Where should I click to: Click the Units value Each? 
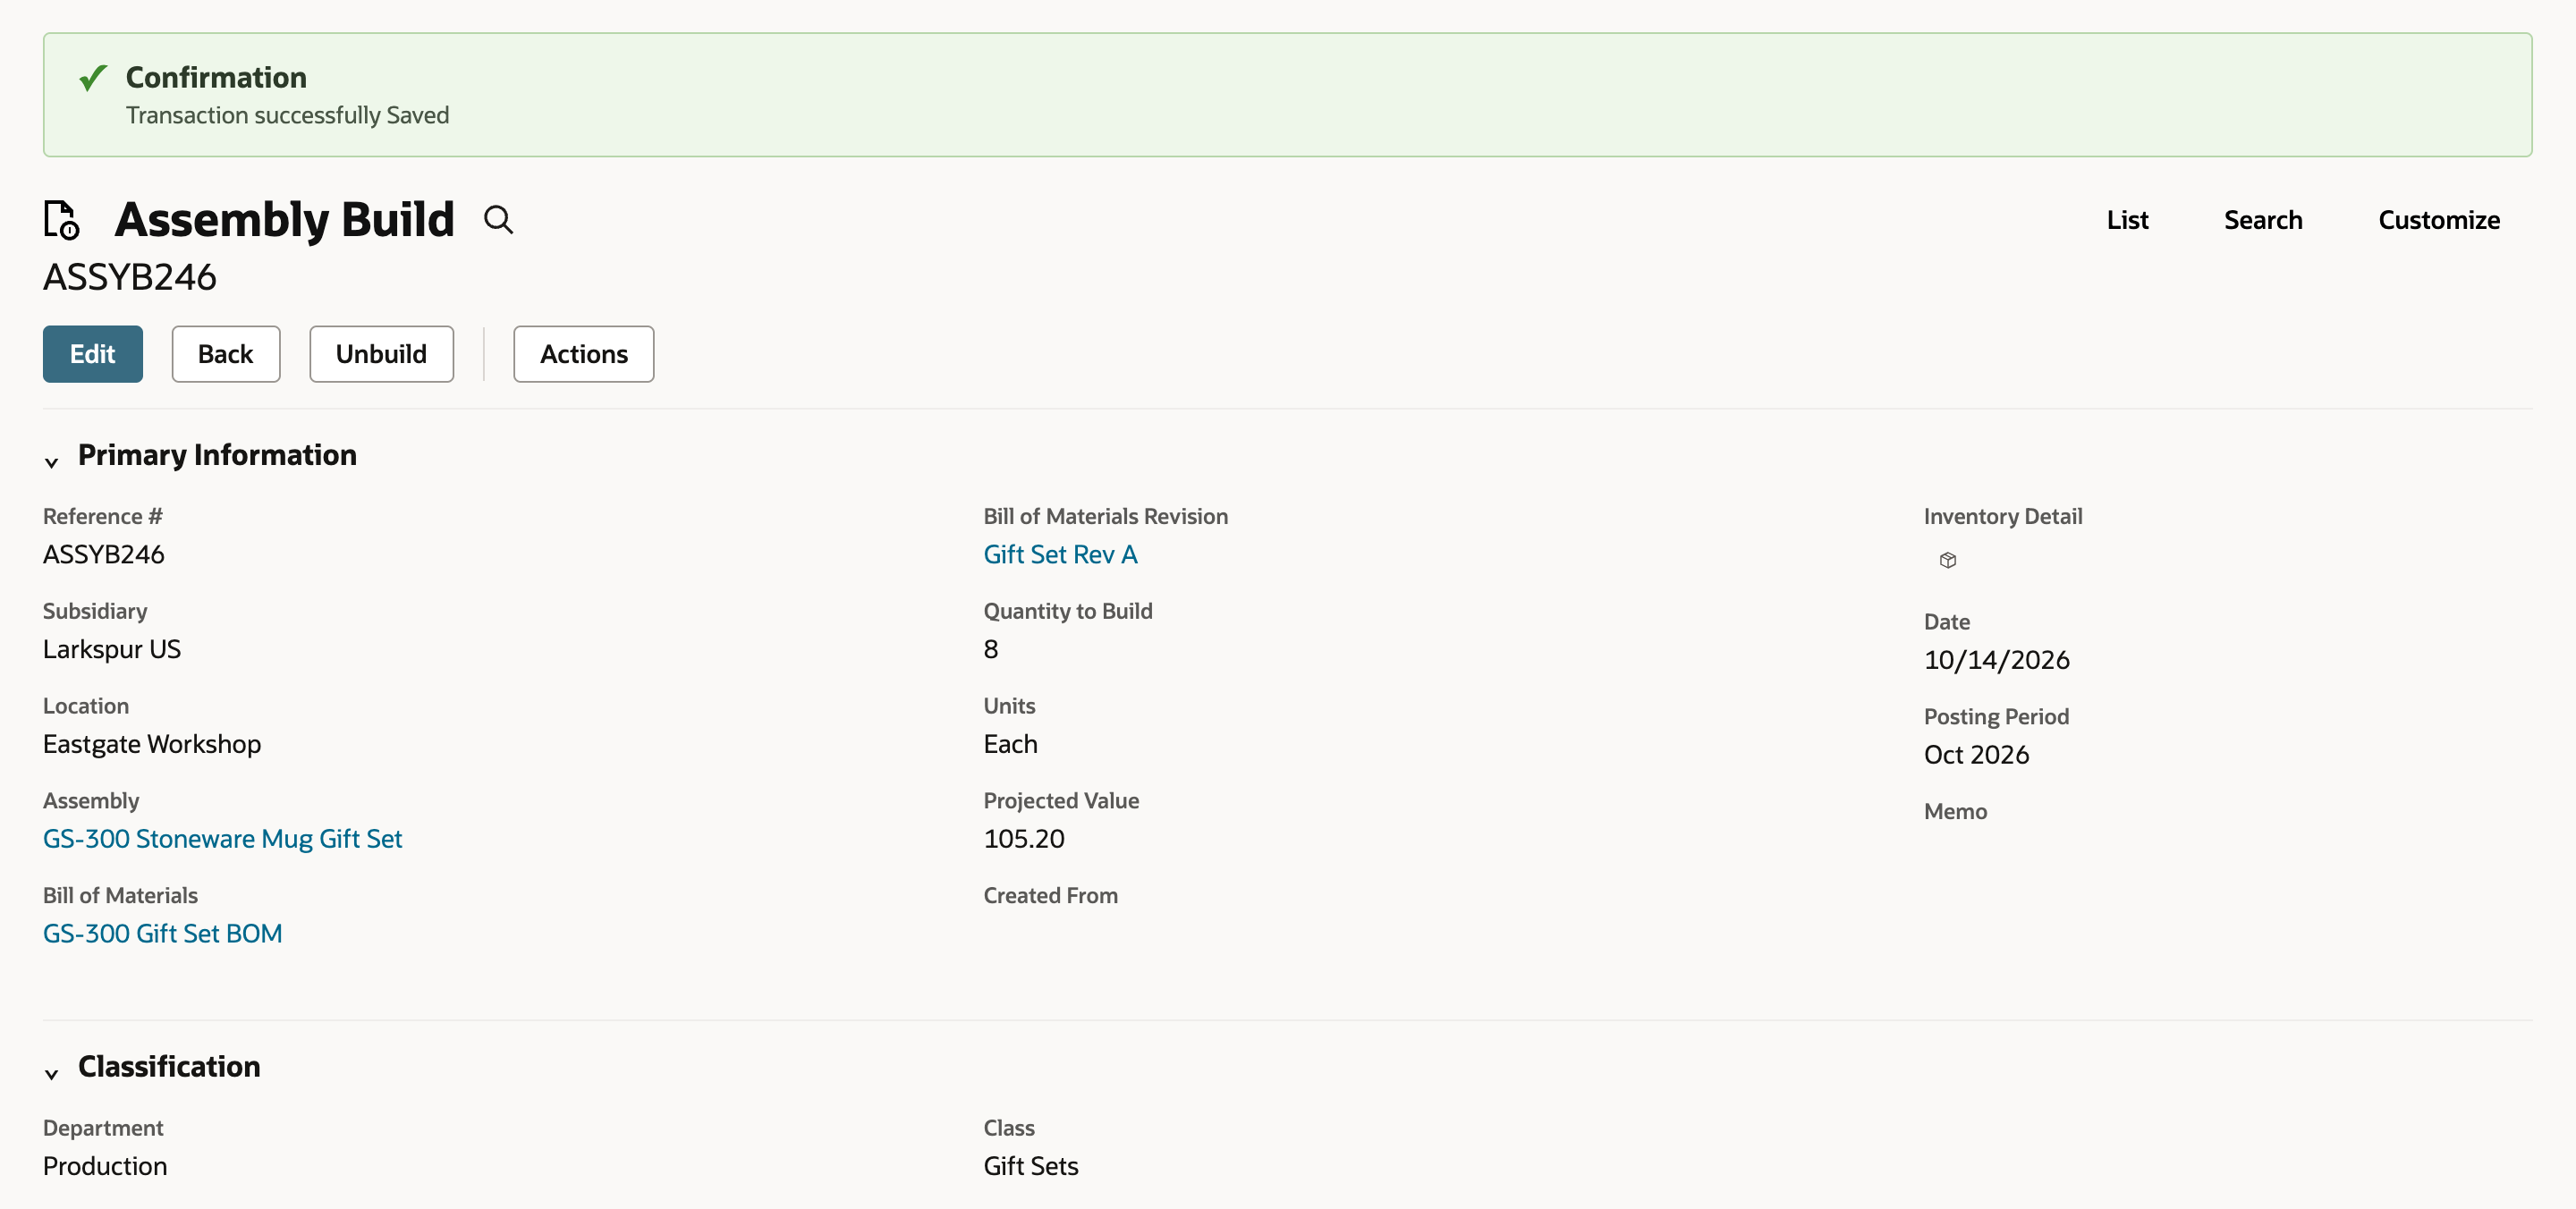(1010, 744)
